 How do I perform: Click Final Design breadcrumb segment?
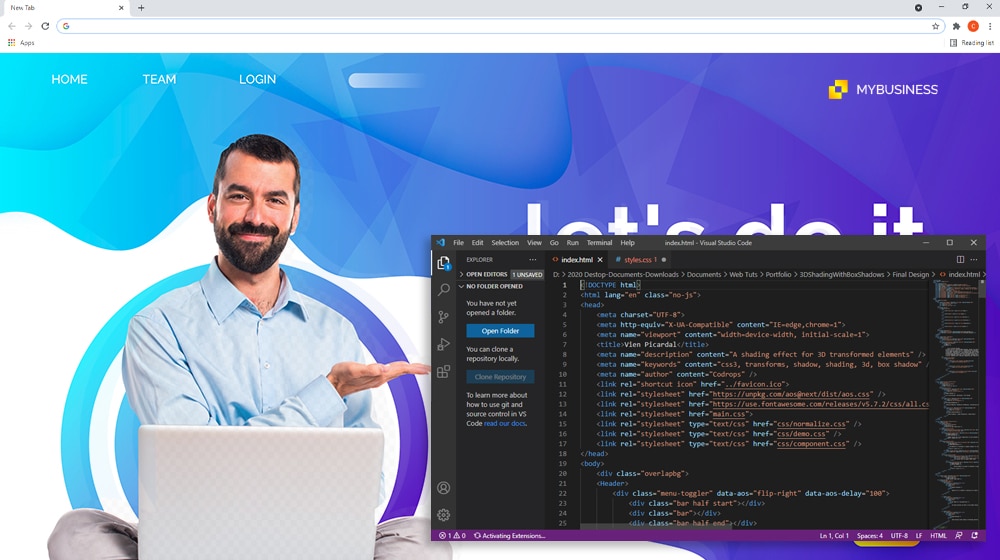coord(910,274)
